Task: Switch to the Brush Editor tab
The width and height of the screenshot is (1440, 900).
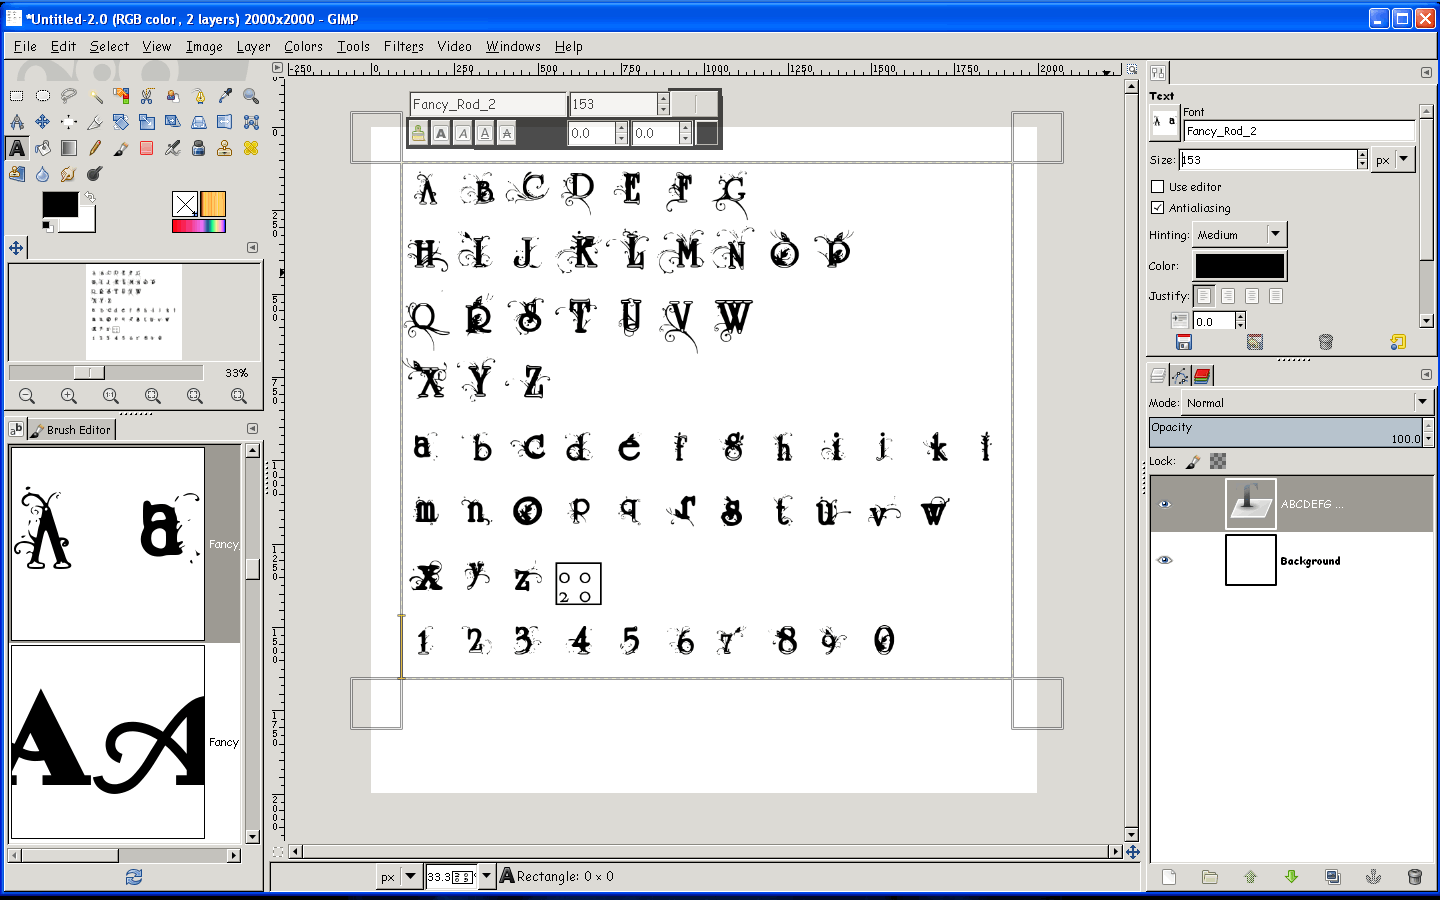Action: pyautogui.click(x=71, y=429)
